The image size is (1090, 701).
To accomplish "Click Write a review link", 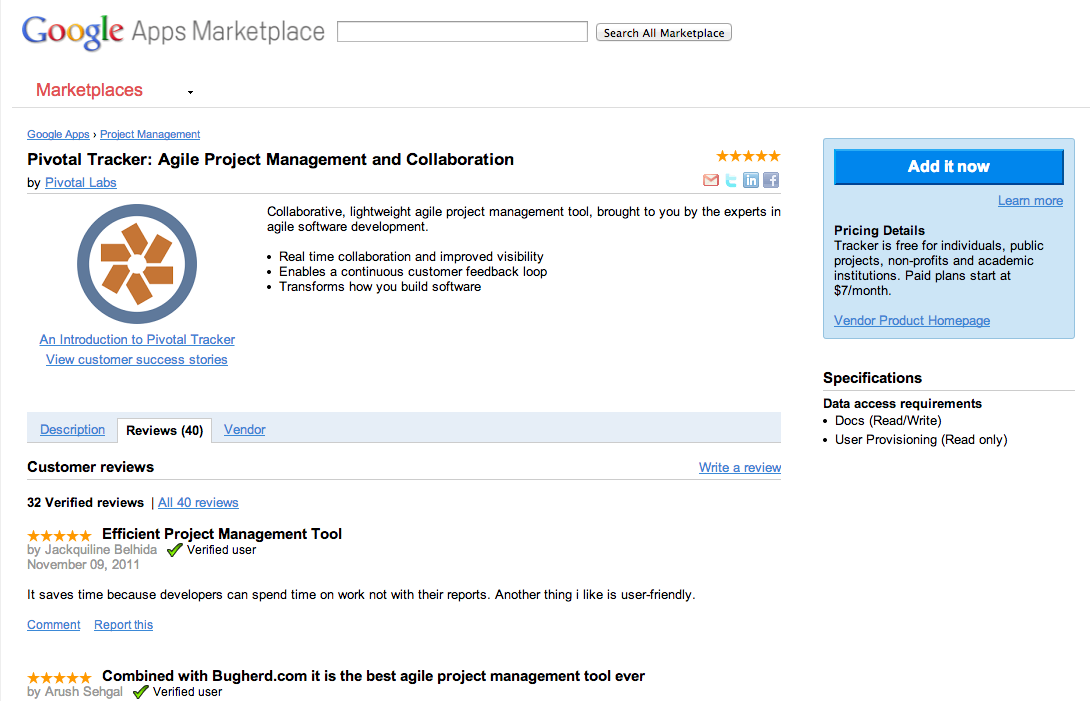I will (x=740, y=467).
